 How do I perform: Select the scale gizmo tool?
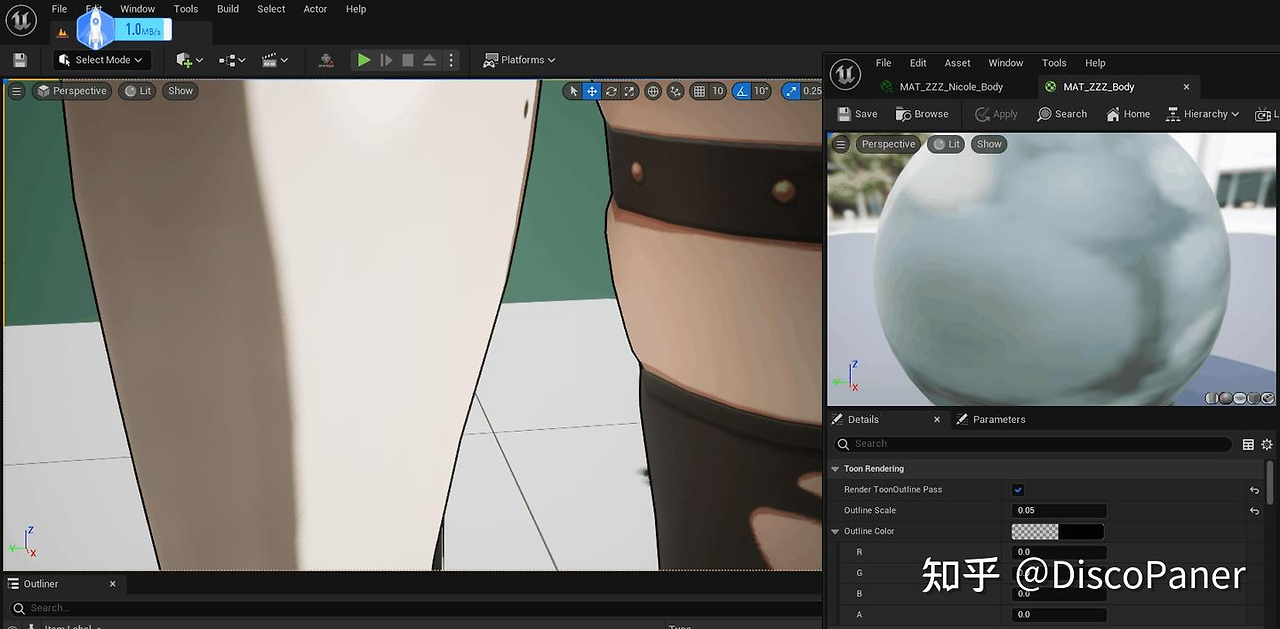coord(630,91)
